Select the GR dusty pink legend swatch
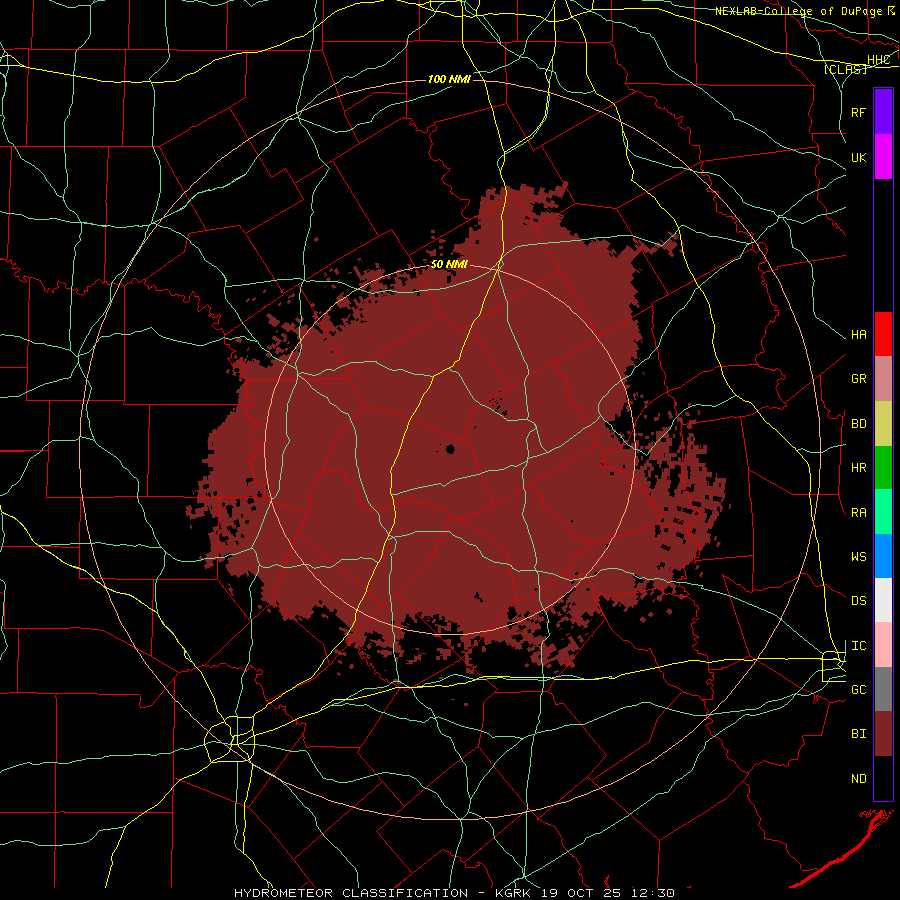This screenshot has height=900, width=900. 883,378
